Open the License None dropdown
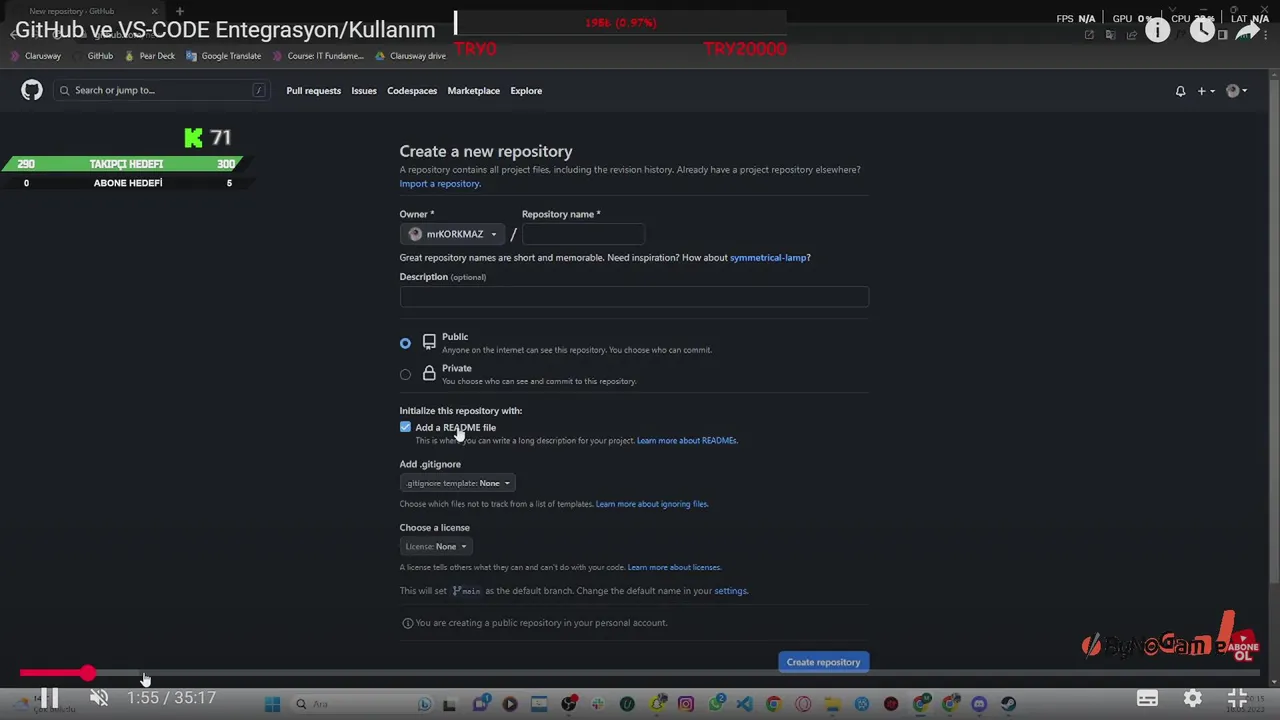1280x720 pixels. pos(436,546)
